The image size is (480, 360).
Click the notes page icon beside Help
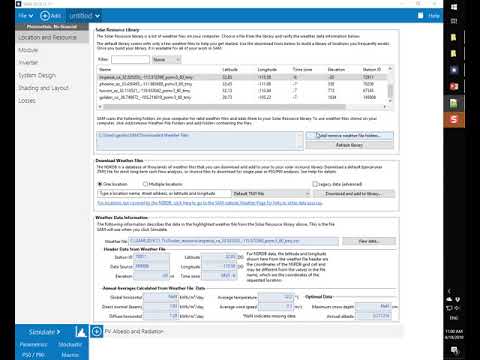(x=421, y=15)
